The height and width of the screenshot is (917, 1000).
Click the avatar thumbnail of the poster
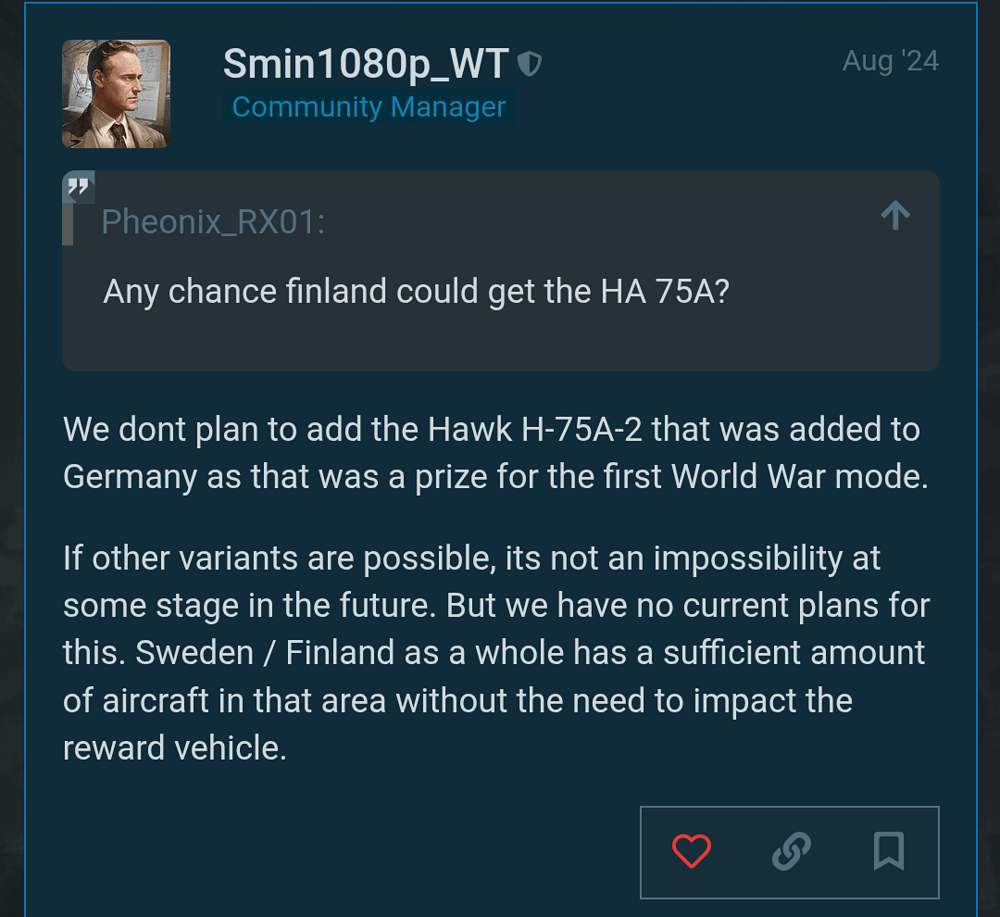(x=116, y=93)
